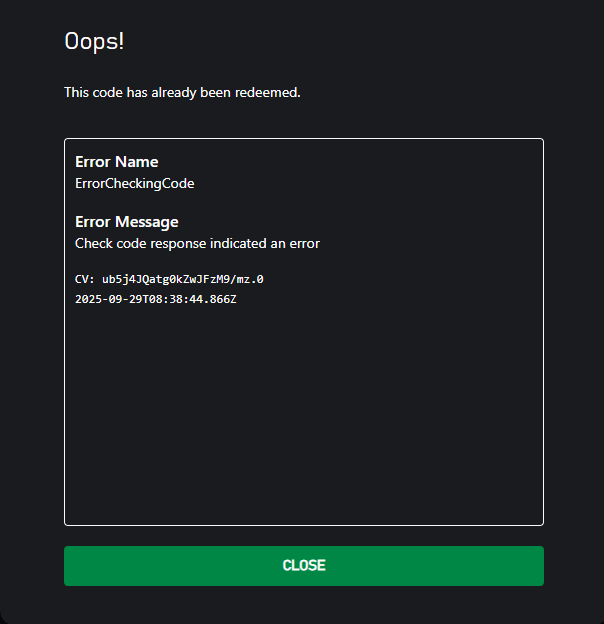Select the "Error Name" label
Viewport: 604px width, 624px height.
116,162
